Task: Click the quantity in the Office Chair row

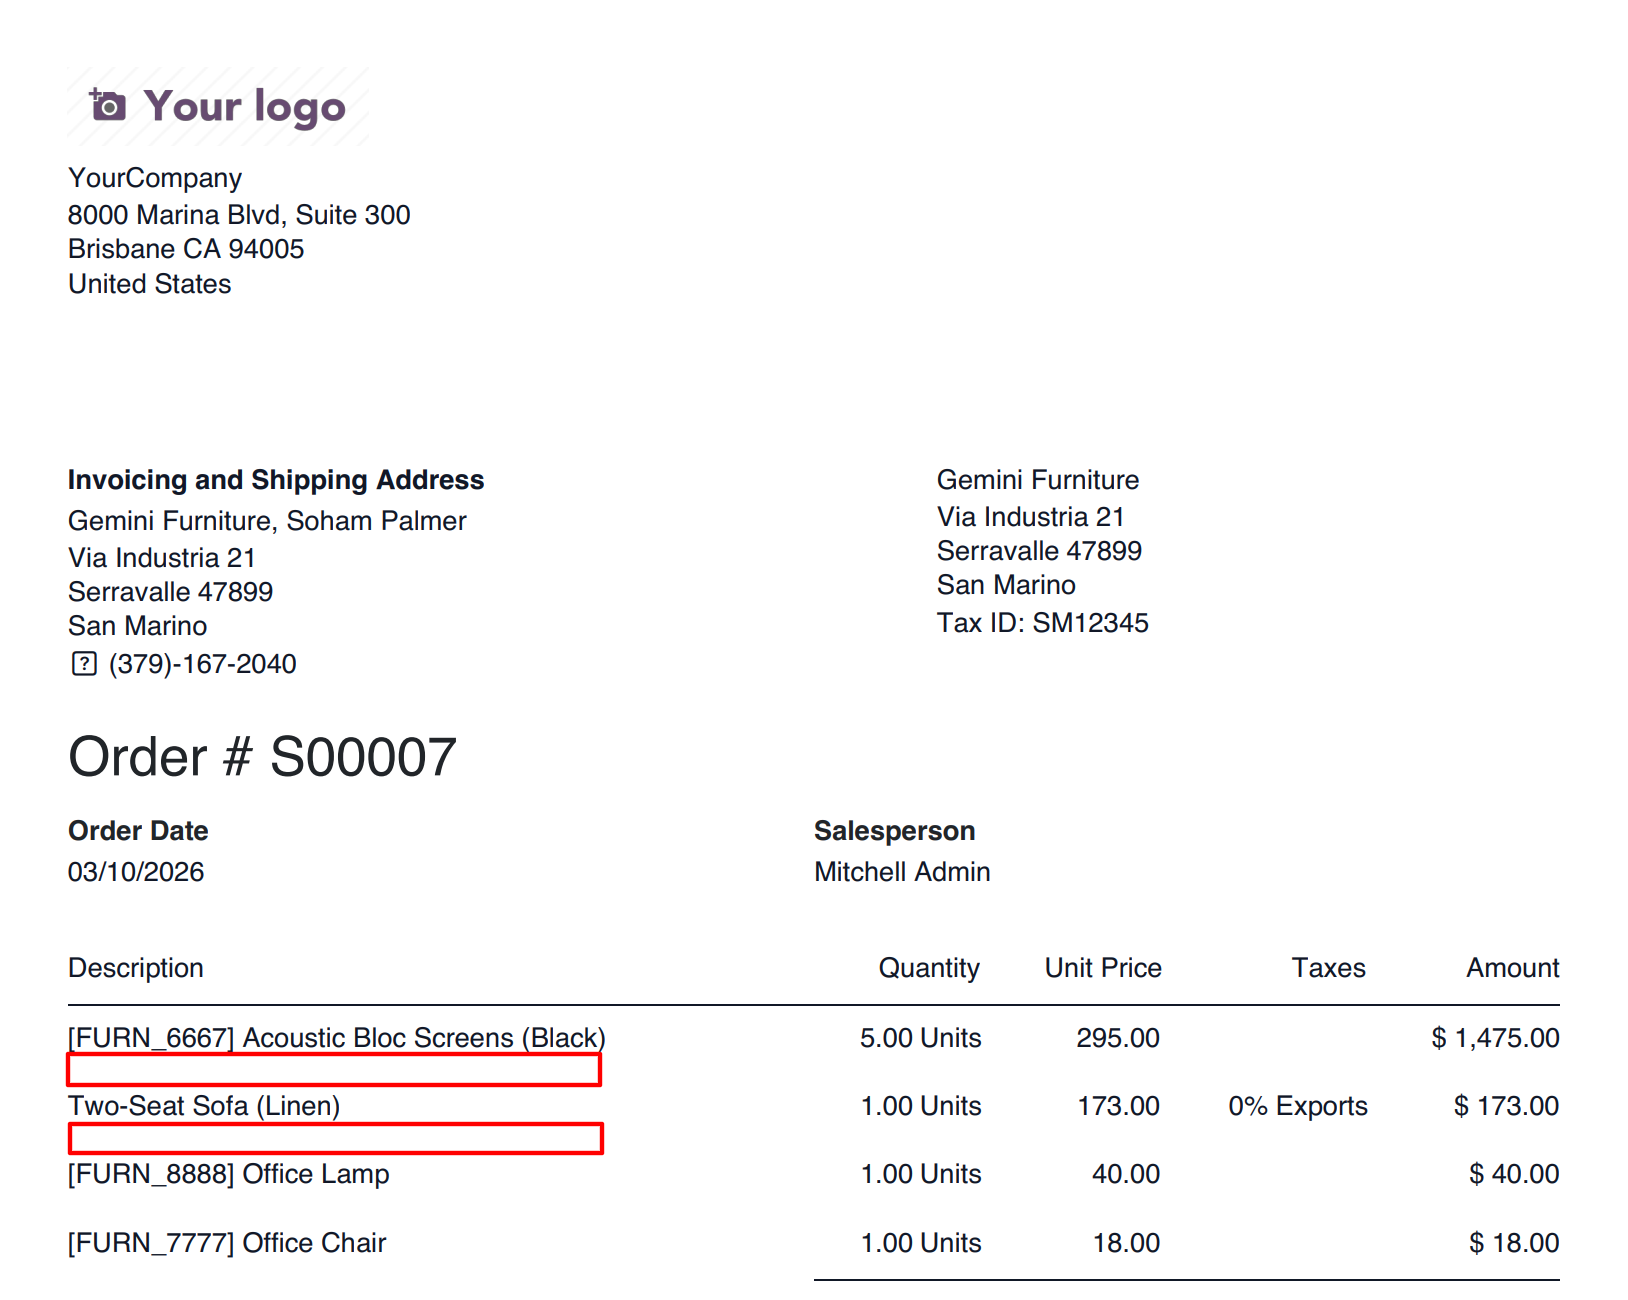Action: tap(922, 1243)
